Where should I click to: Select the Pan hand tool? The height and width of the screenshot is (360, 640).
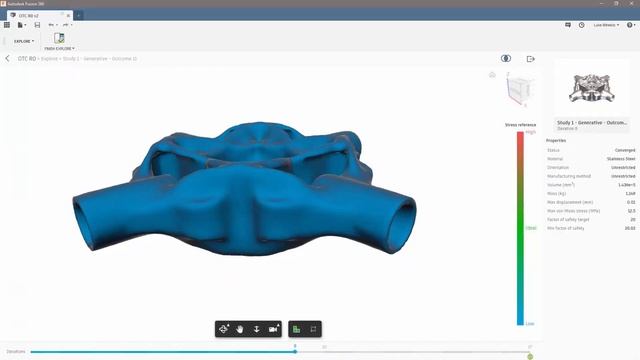(x=240, y=329)
